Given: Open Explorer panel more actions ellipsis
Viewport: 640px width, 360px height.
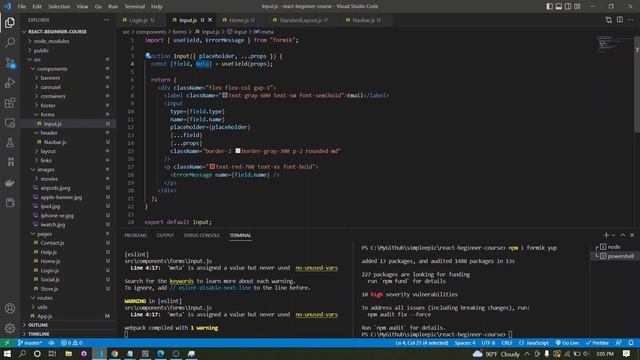Looking at the screenshot, I should click(107, 20).
